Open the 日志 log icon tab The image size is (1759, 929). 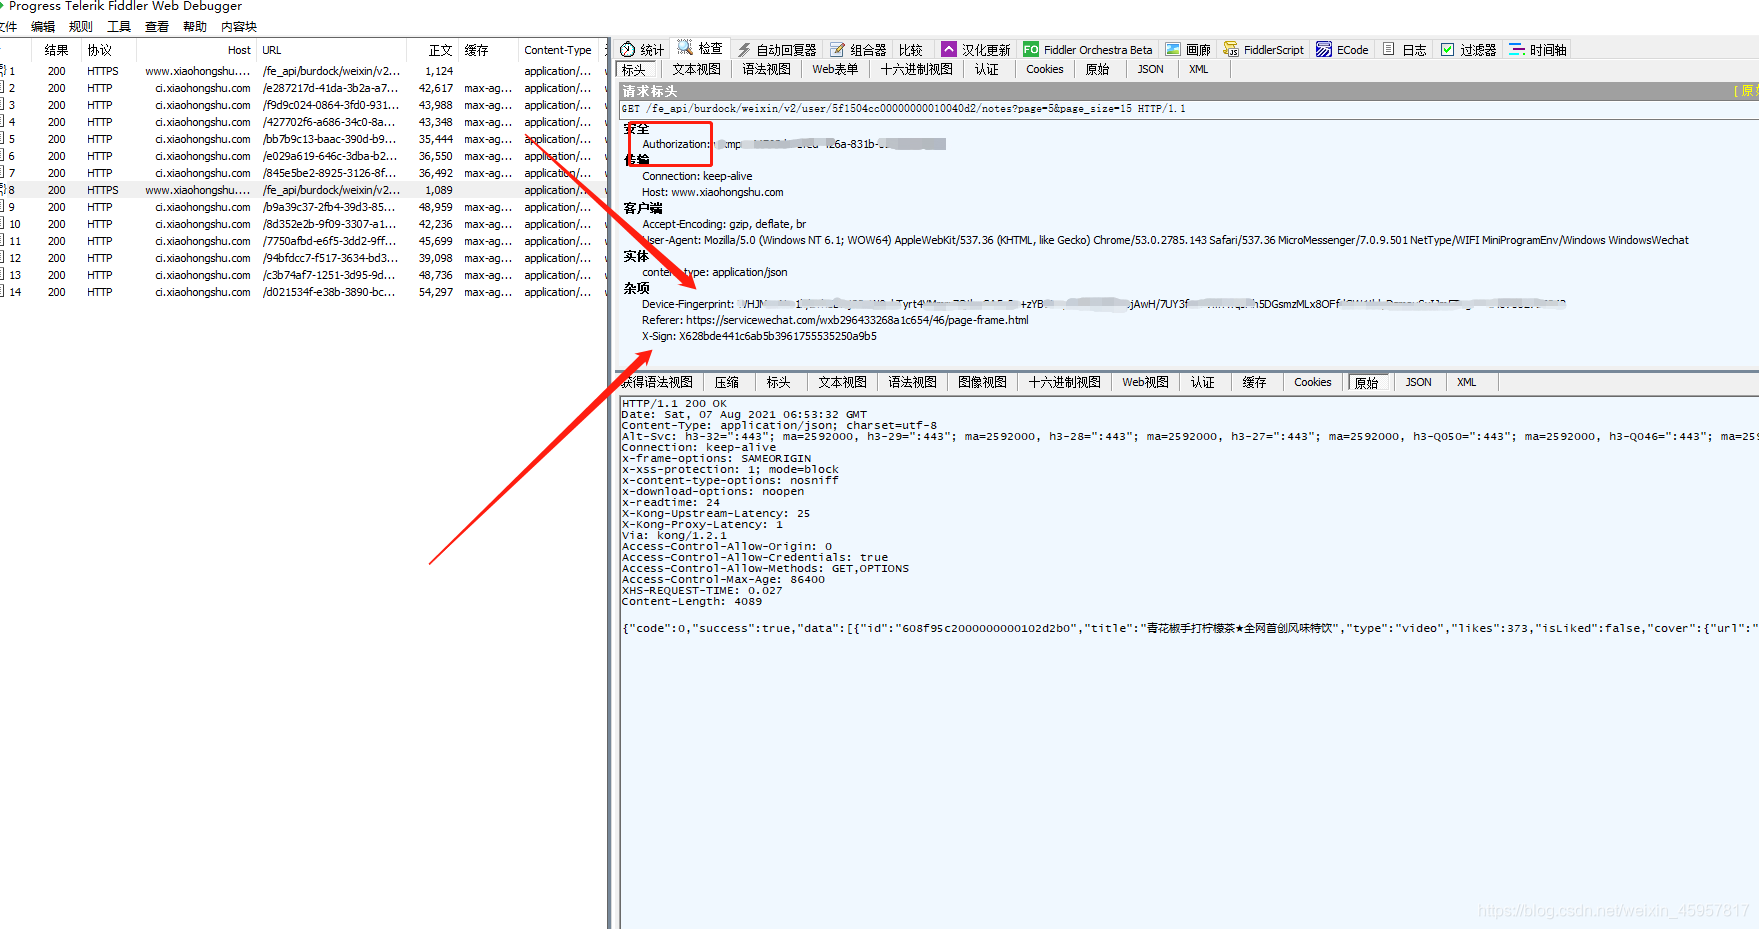(1389, 49)
